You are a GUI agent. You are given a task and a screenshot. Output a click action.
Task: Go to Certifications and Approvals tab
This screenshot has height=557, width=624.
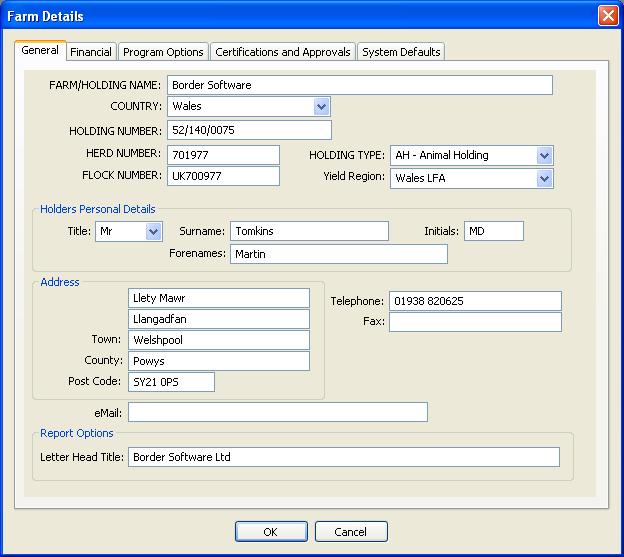[x=283, y=52]
